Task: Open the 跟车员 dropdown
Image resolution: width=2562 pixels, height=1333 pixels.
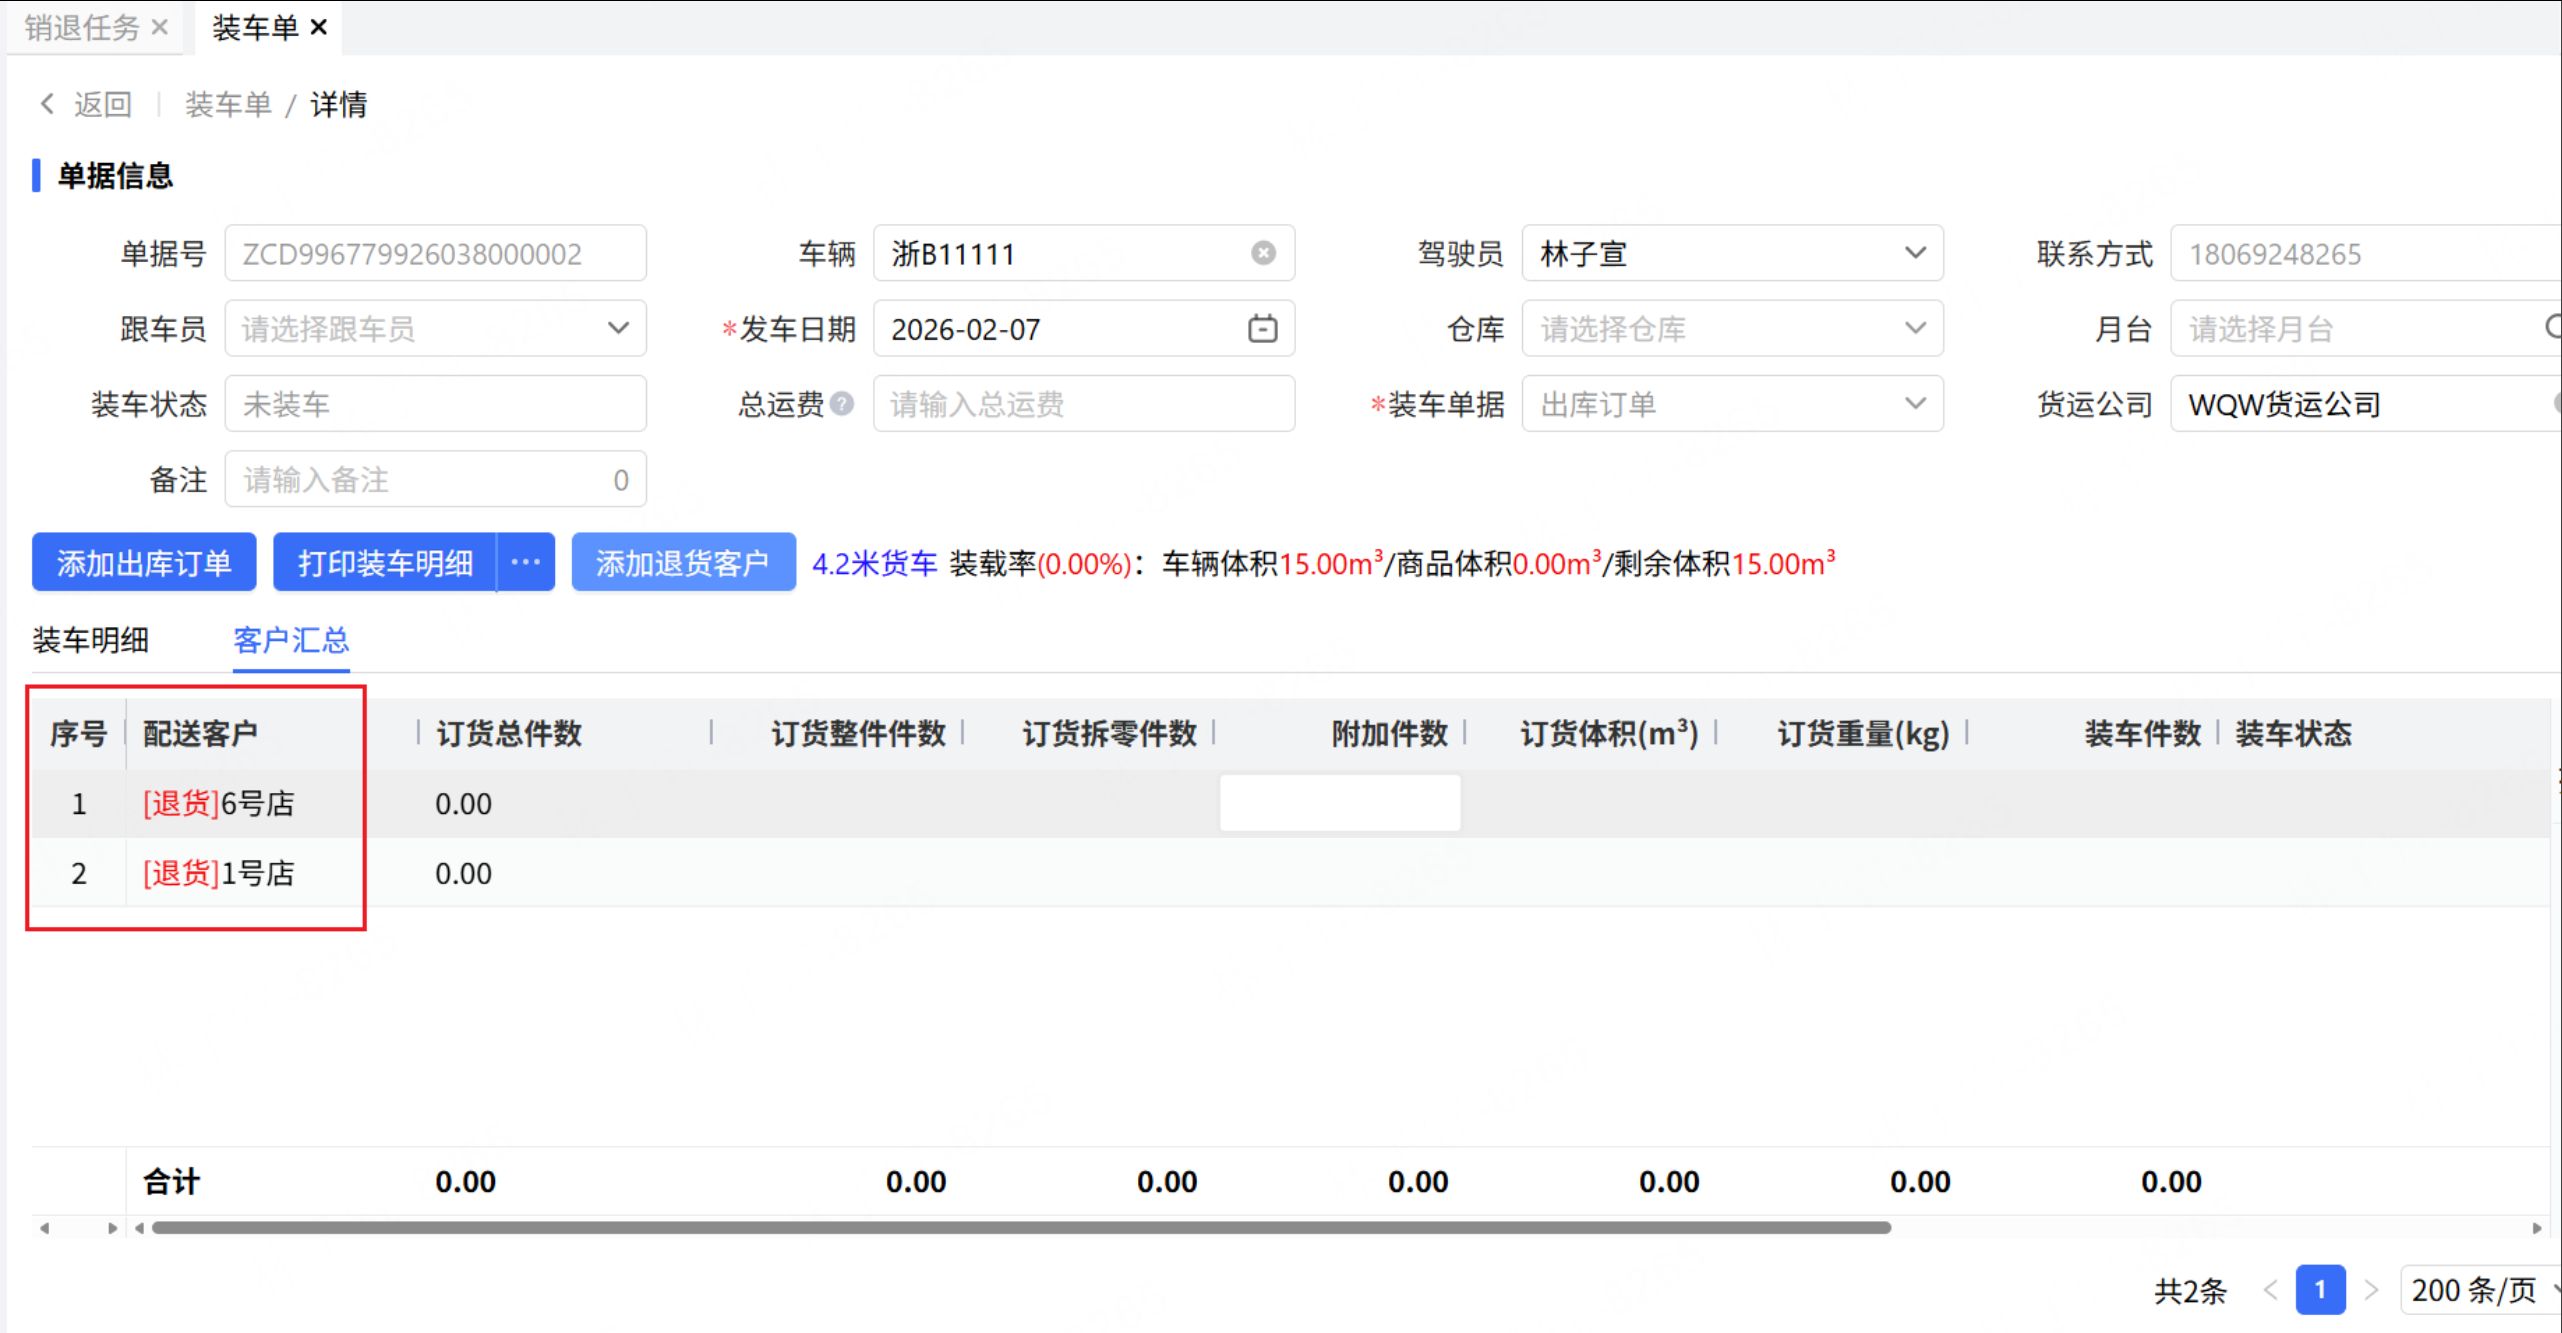Action: click(618, 328)
